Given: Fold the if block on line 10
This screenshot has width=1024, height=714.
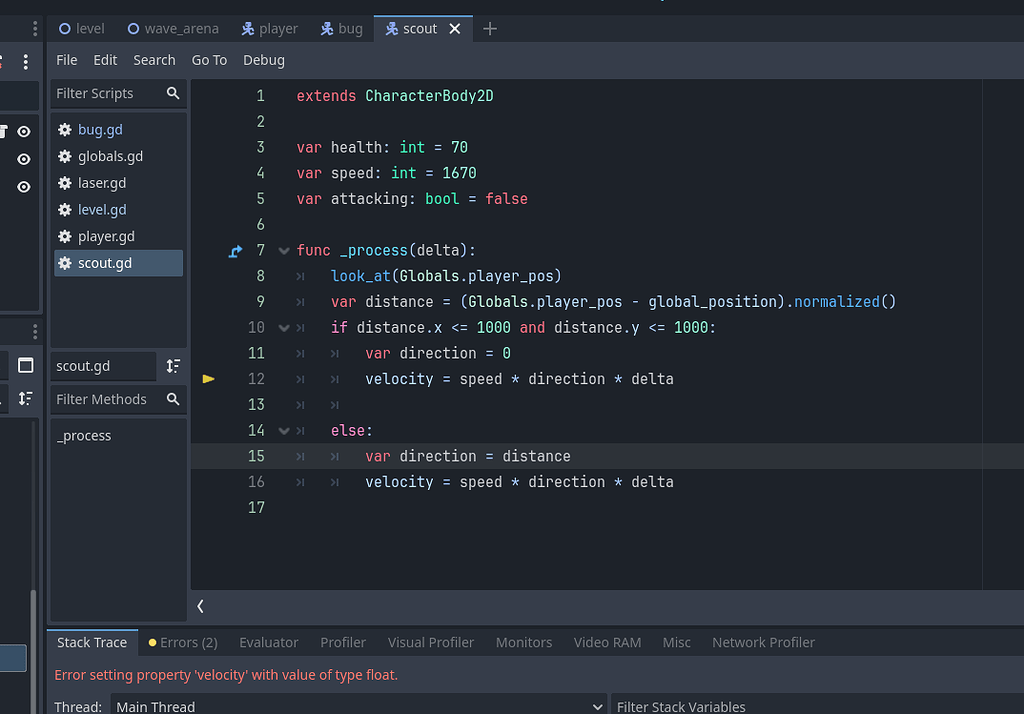Looking at the screenshot, I should [283, 328].
